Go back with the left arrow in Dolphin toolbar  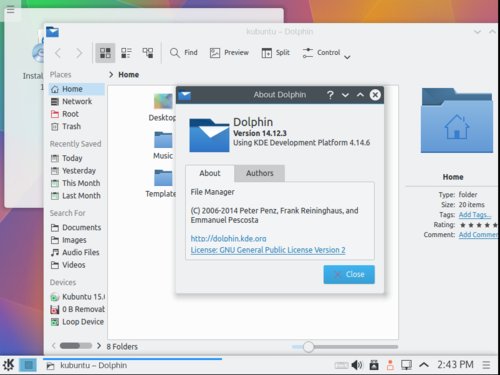58,53
